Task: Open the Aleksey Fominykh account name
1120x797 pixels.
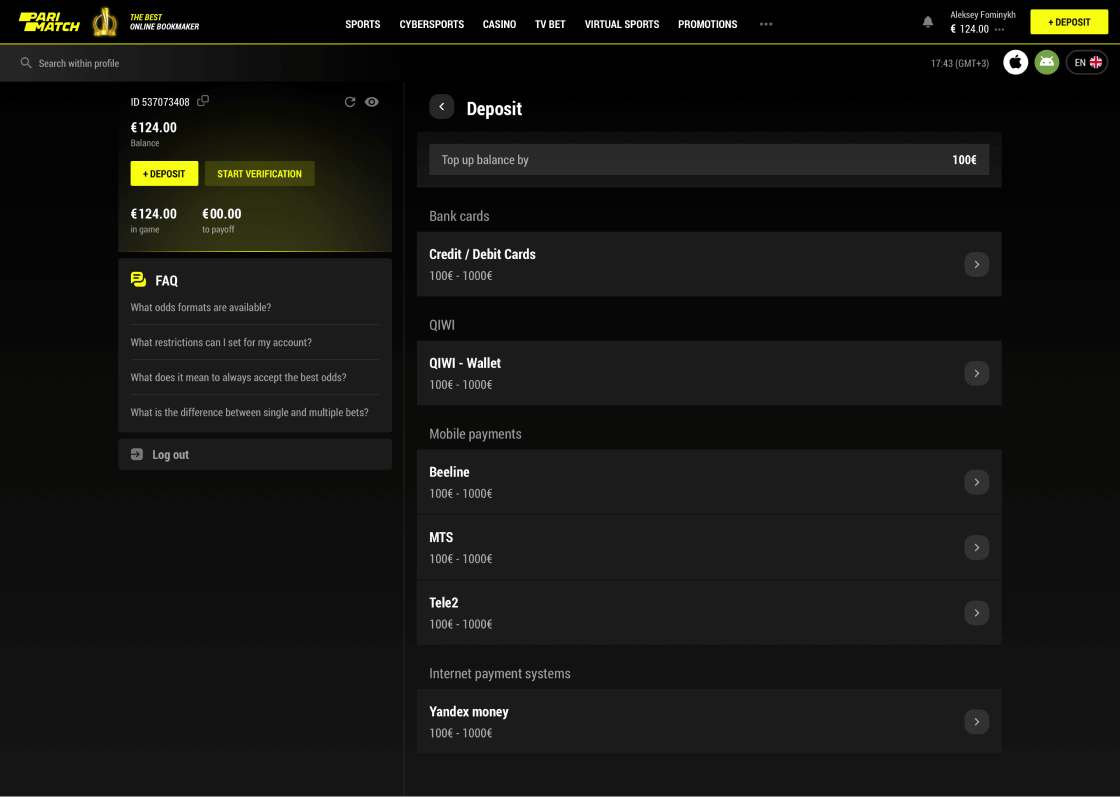Action: click(983, 14)
